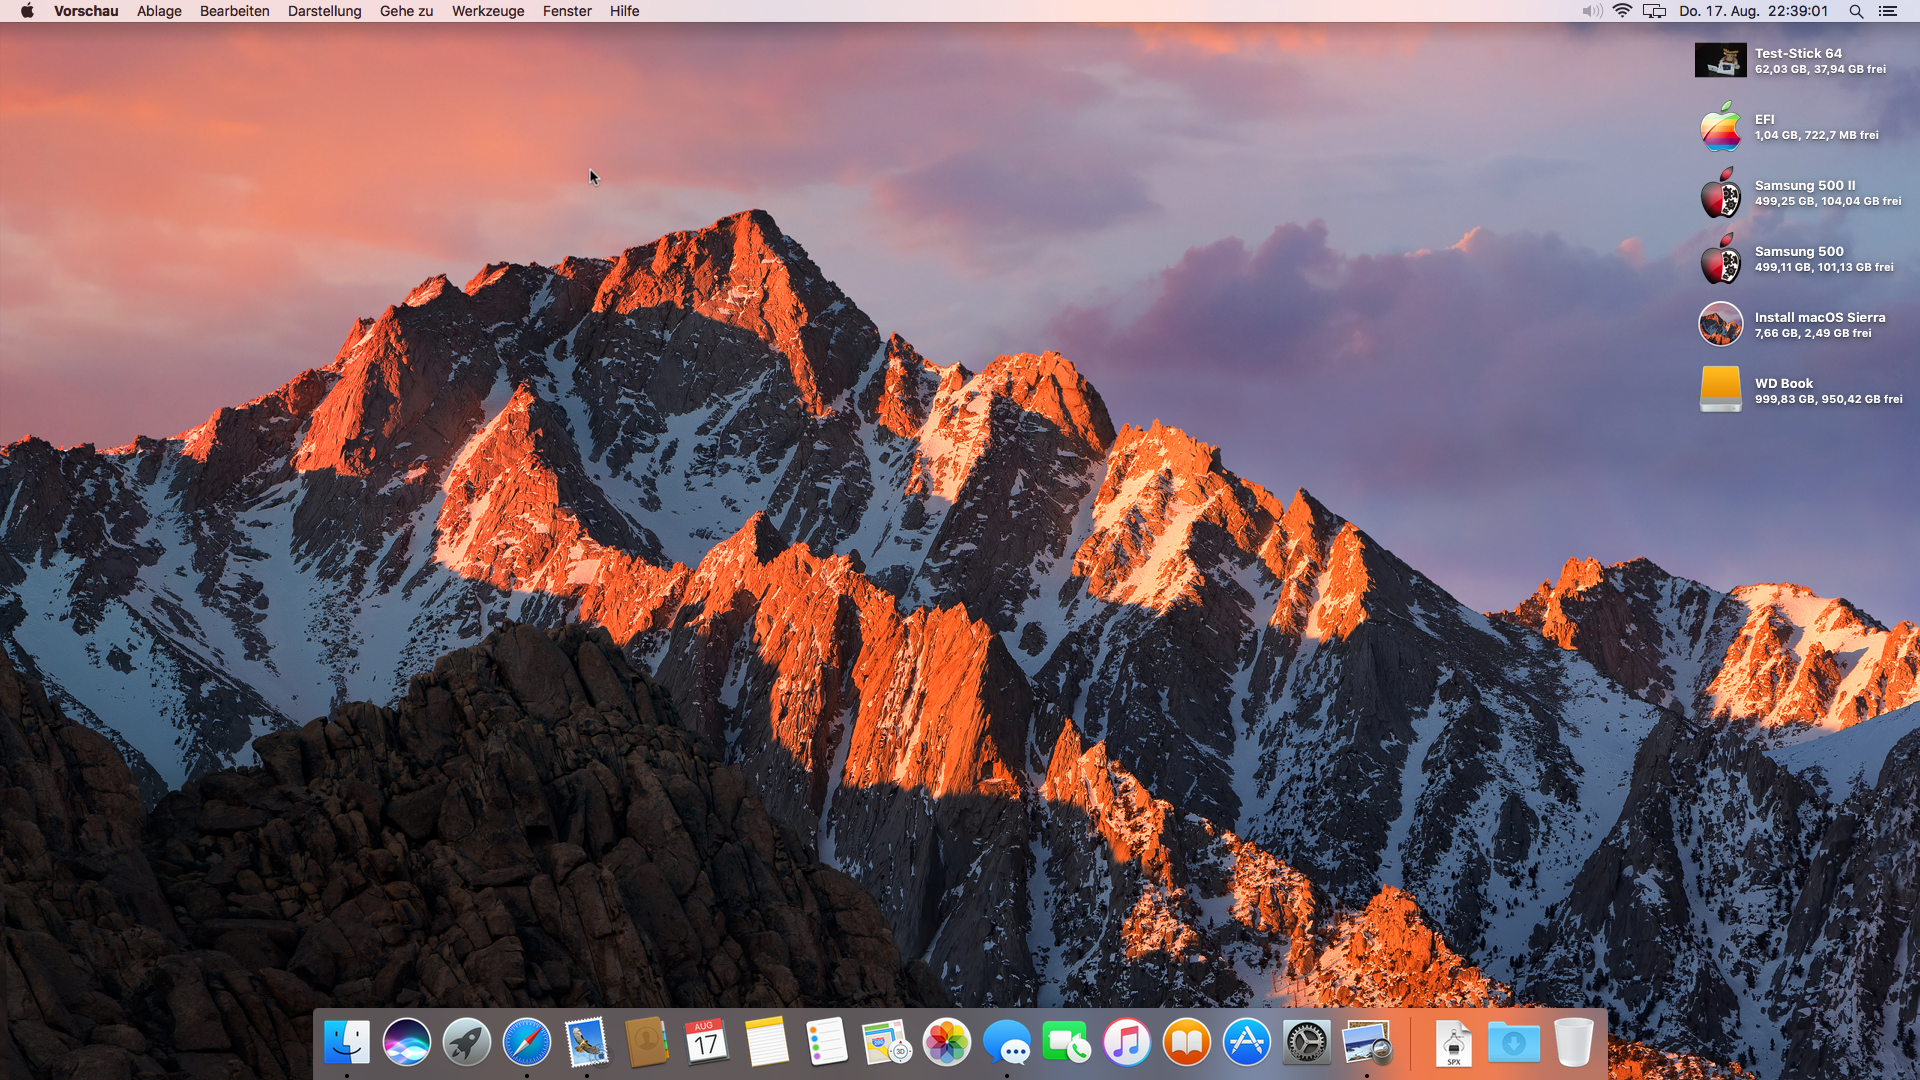Open Messages in the Dock
This screenshot has width=1920, height=1080.
point(1007,1043)
